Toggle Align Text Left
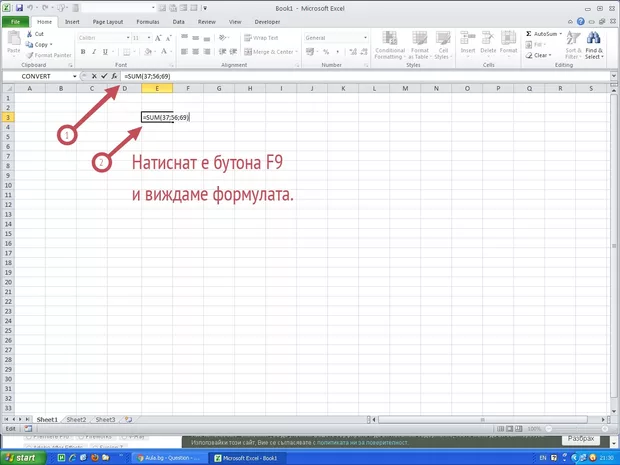 [184, 52]
